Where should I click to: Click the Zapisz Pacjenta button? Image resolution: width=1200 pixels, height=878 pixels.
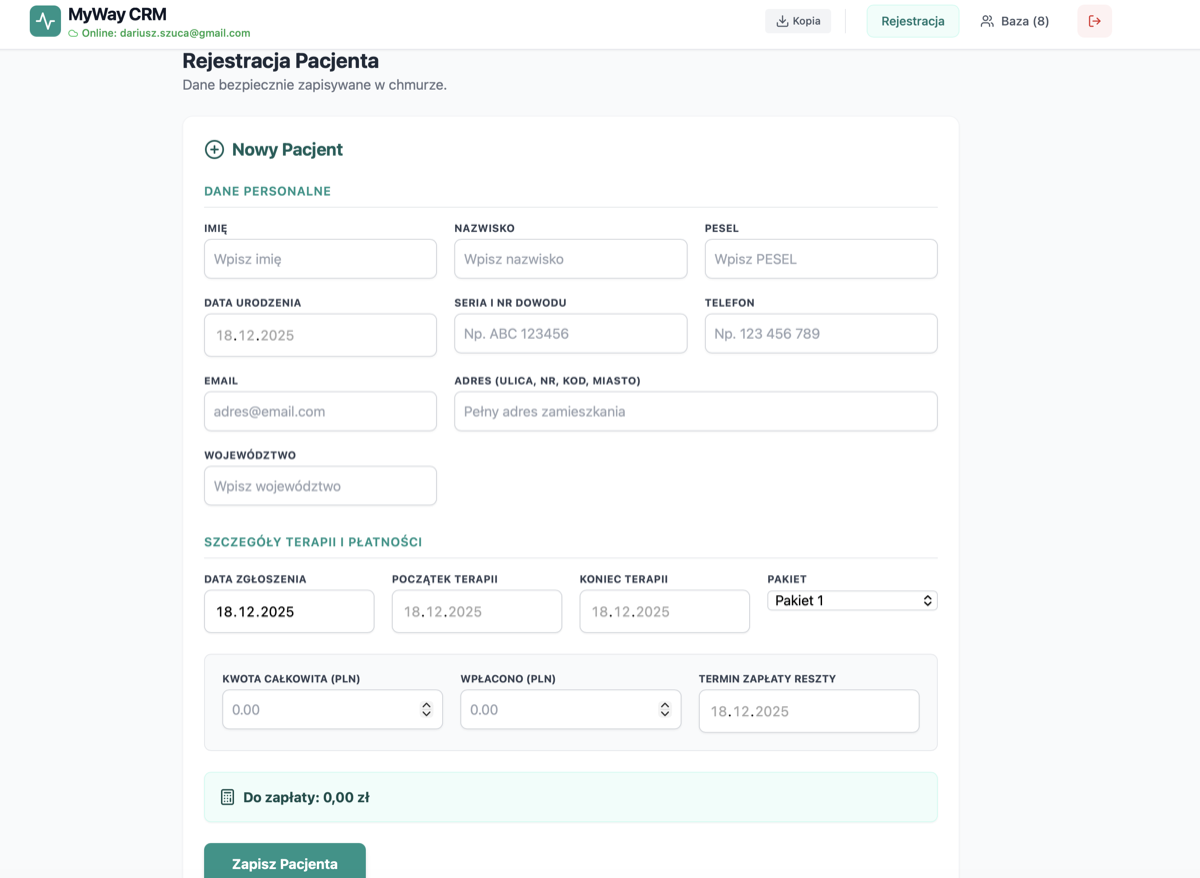point(284,862)
